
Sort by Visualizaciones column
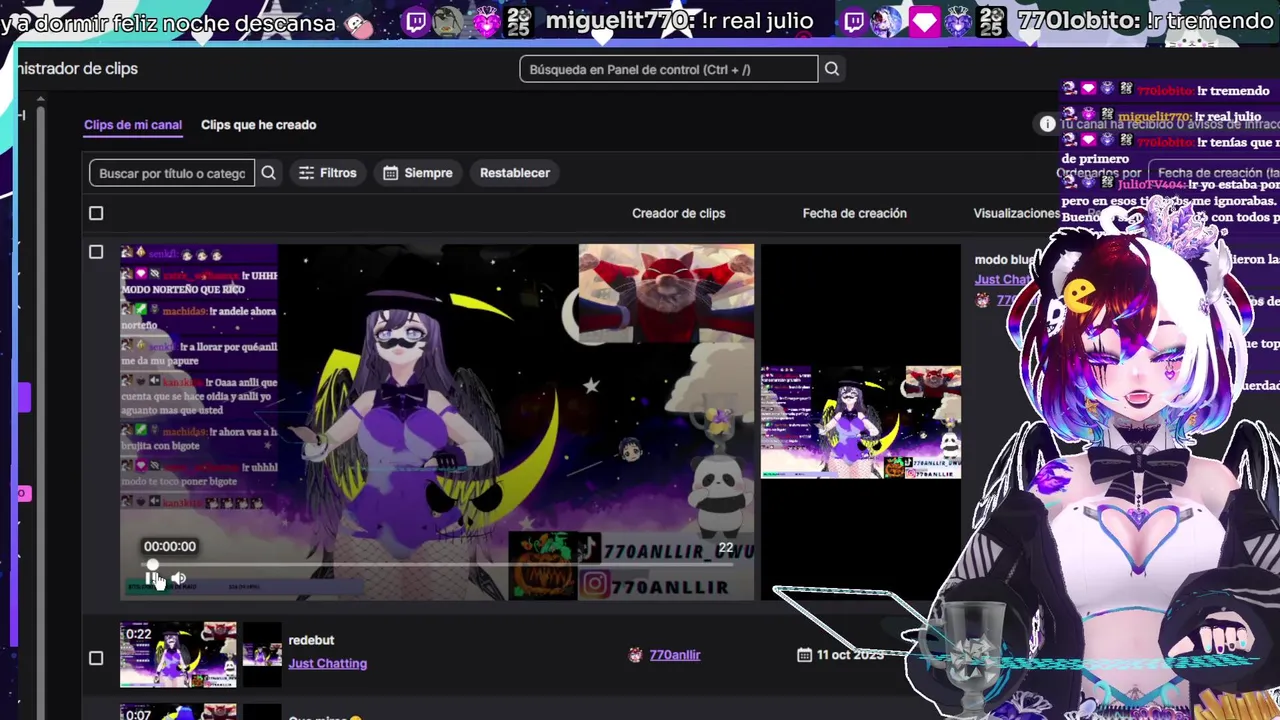pyautogui.click(x=1016, y=213)
